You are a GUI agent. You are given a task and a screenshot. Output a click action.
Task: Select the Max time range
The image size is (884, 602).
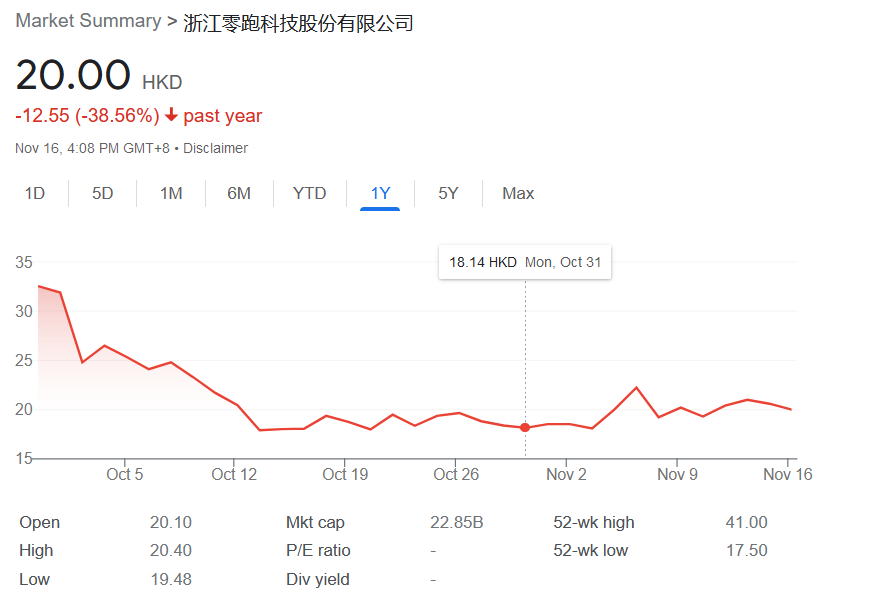tap(518, 193)
